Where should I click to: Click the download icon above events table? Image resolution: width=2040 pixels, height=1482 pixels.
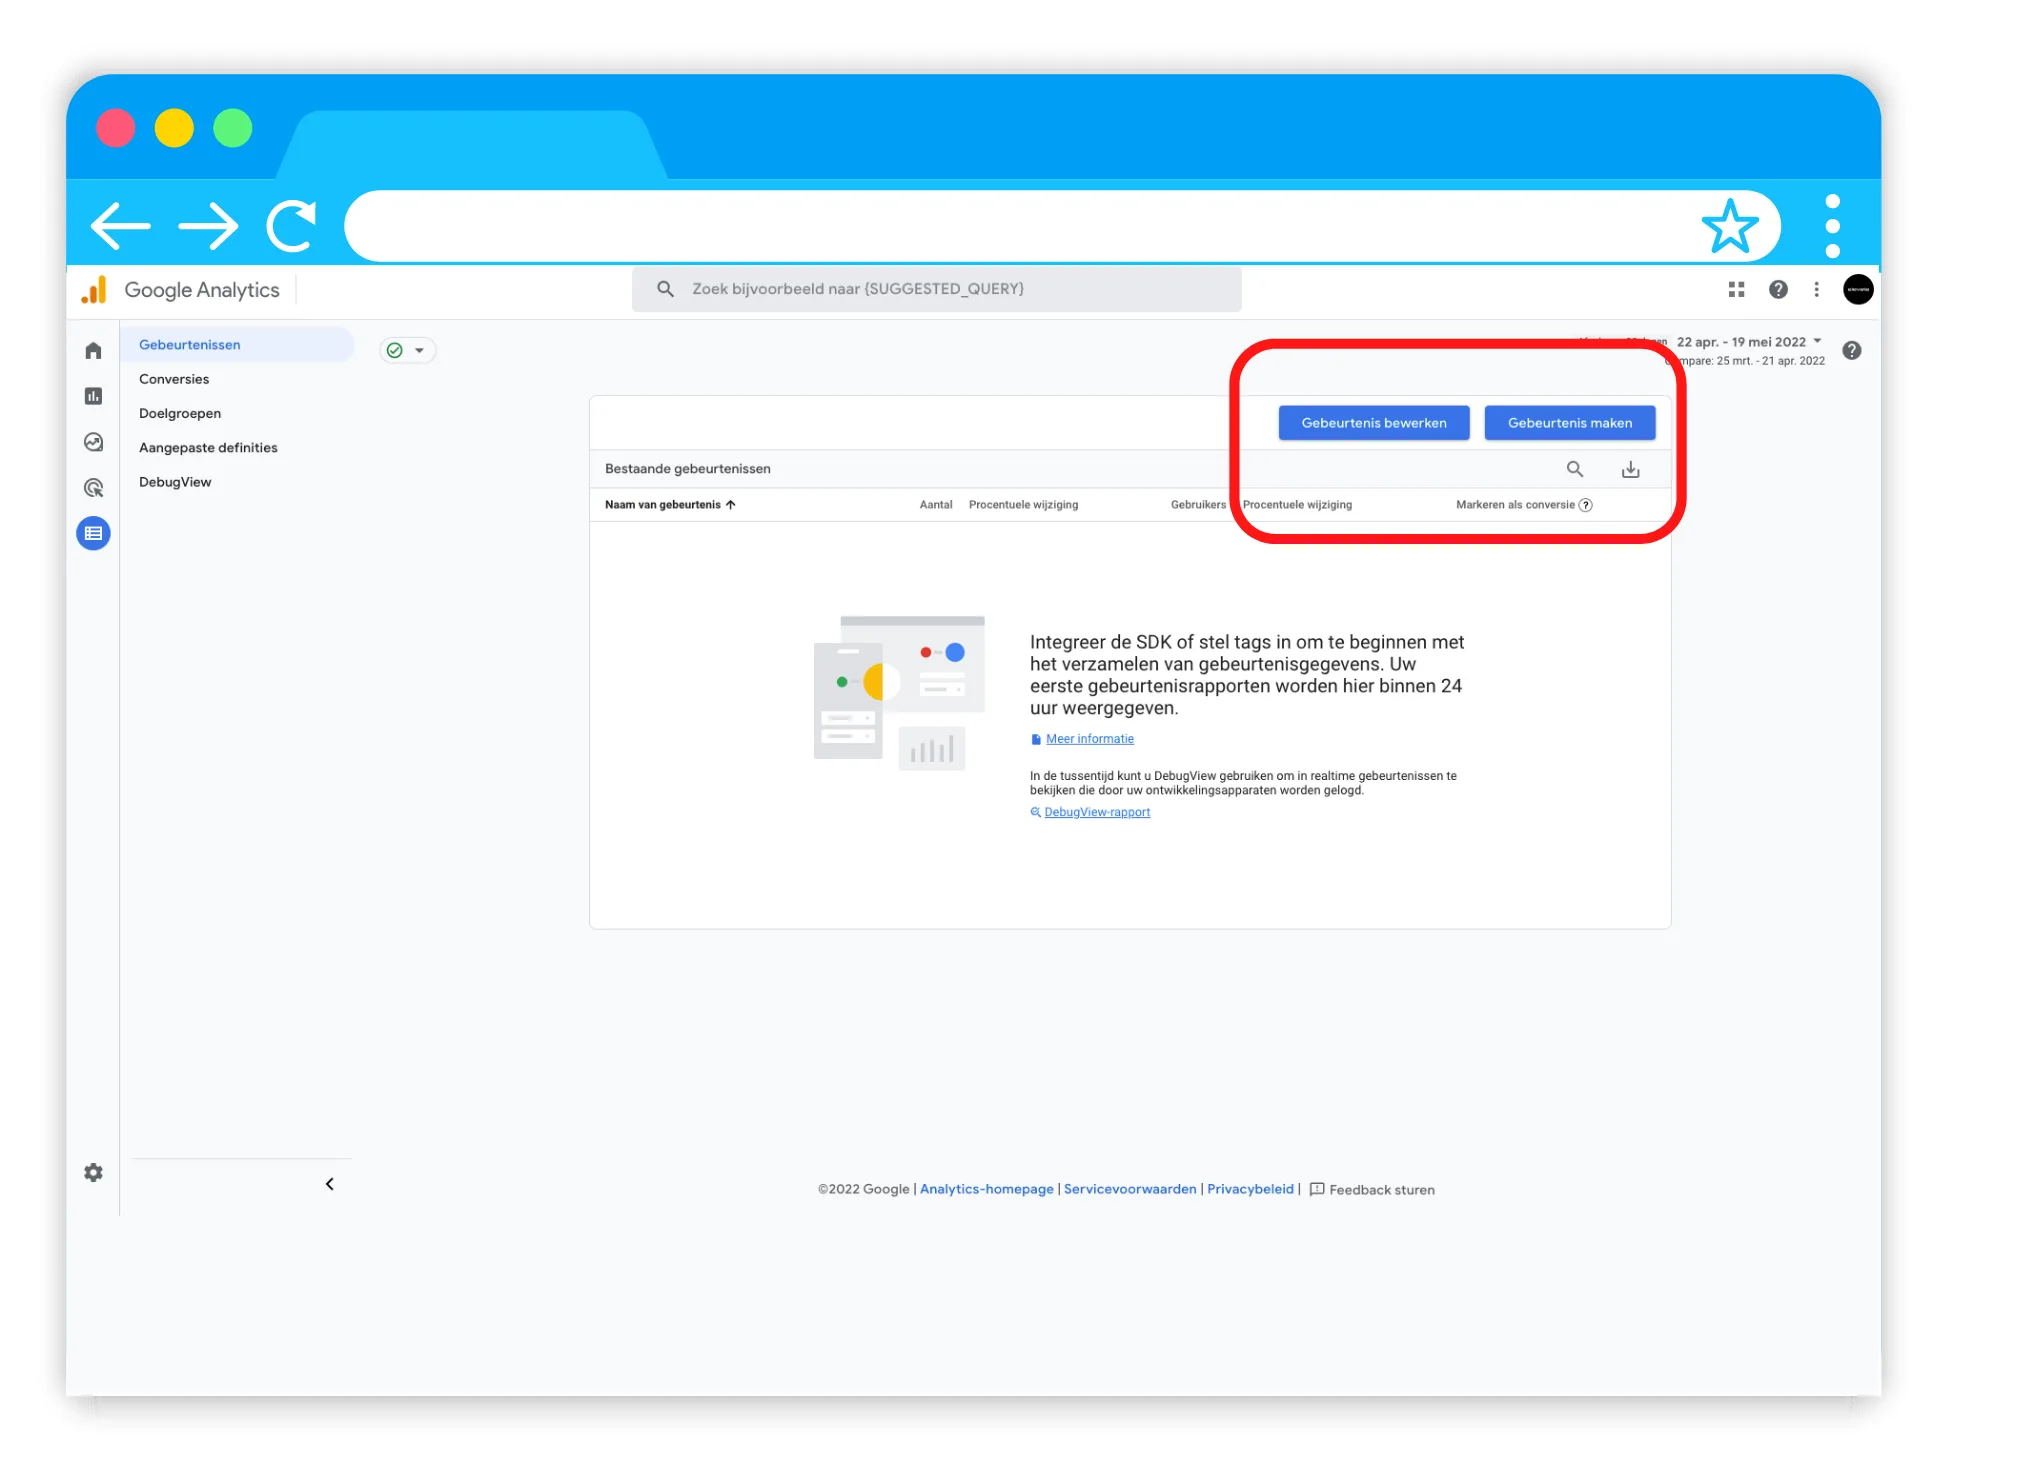tap(1630, 469)
